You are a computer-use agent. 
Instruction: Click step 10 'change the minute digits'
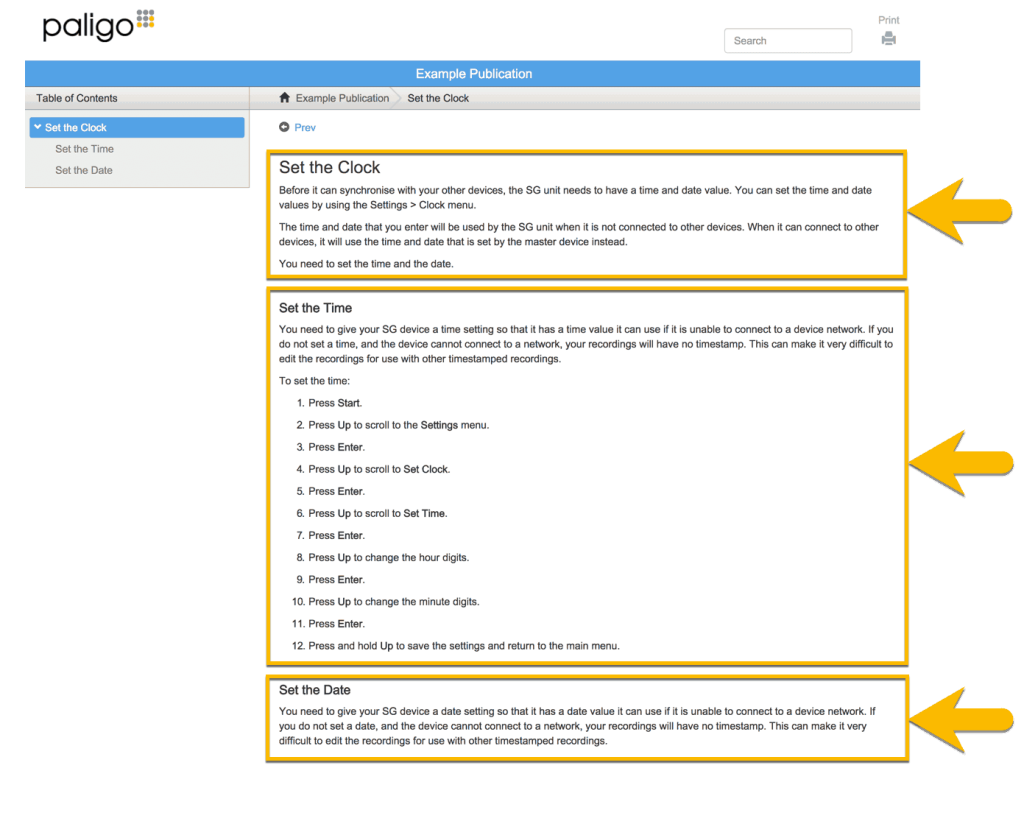(394, 602)
